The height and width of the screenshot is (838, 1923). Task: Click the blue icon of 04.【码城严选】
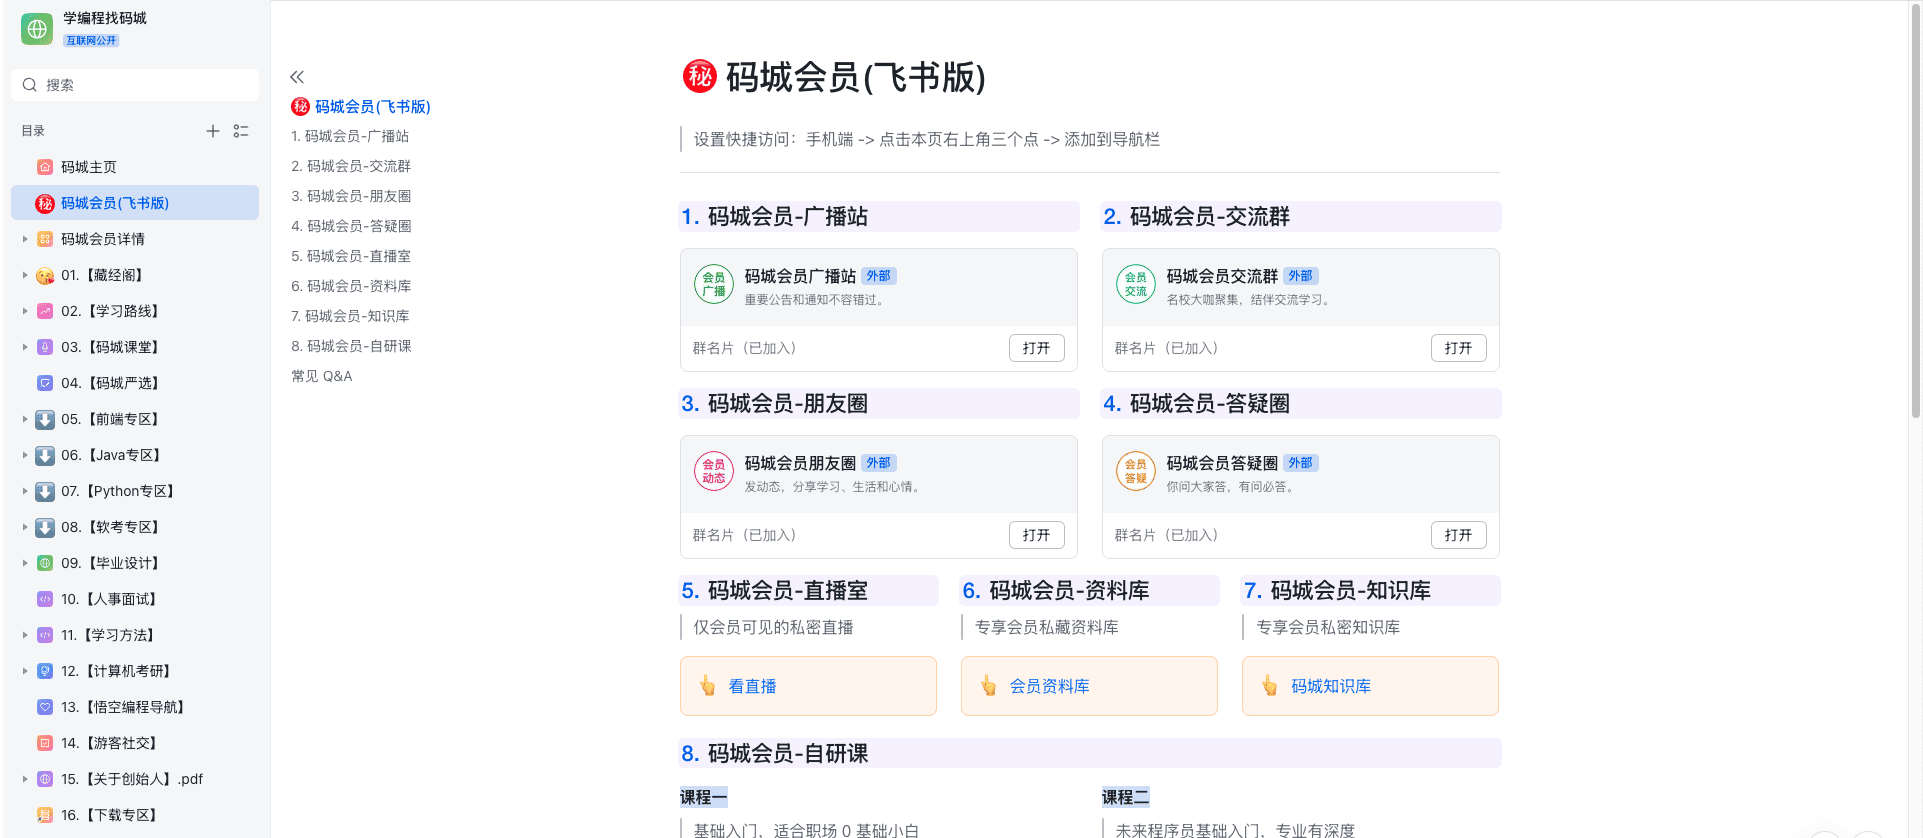[x=45, y=383]
